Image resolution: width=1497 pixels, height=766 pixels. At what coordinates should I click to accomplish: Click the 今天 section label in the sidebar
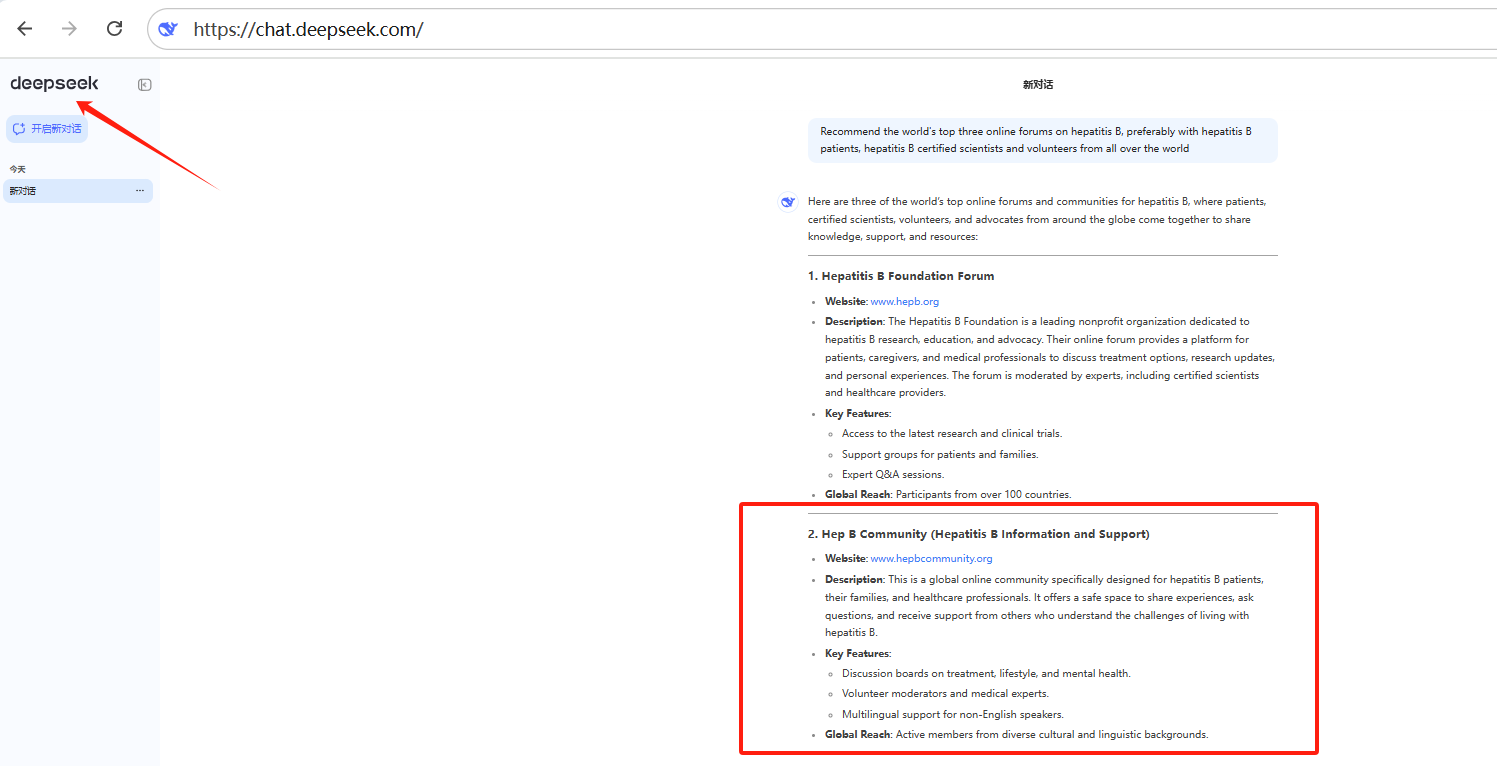point(18,169)
